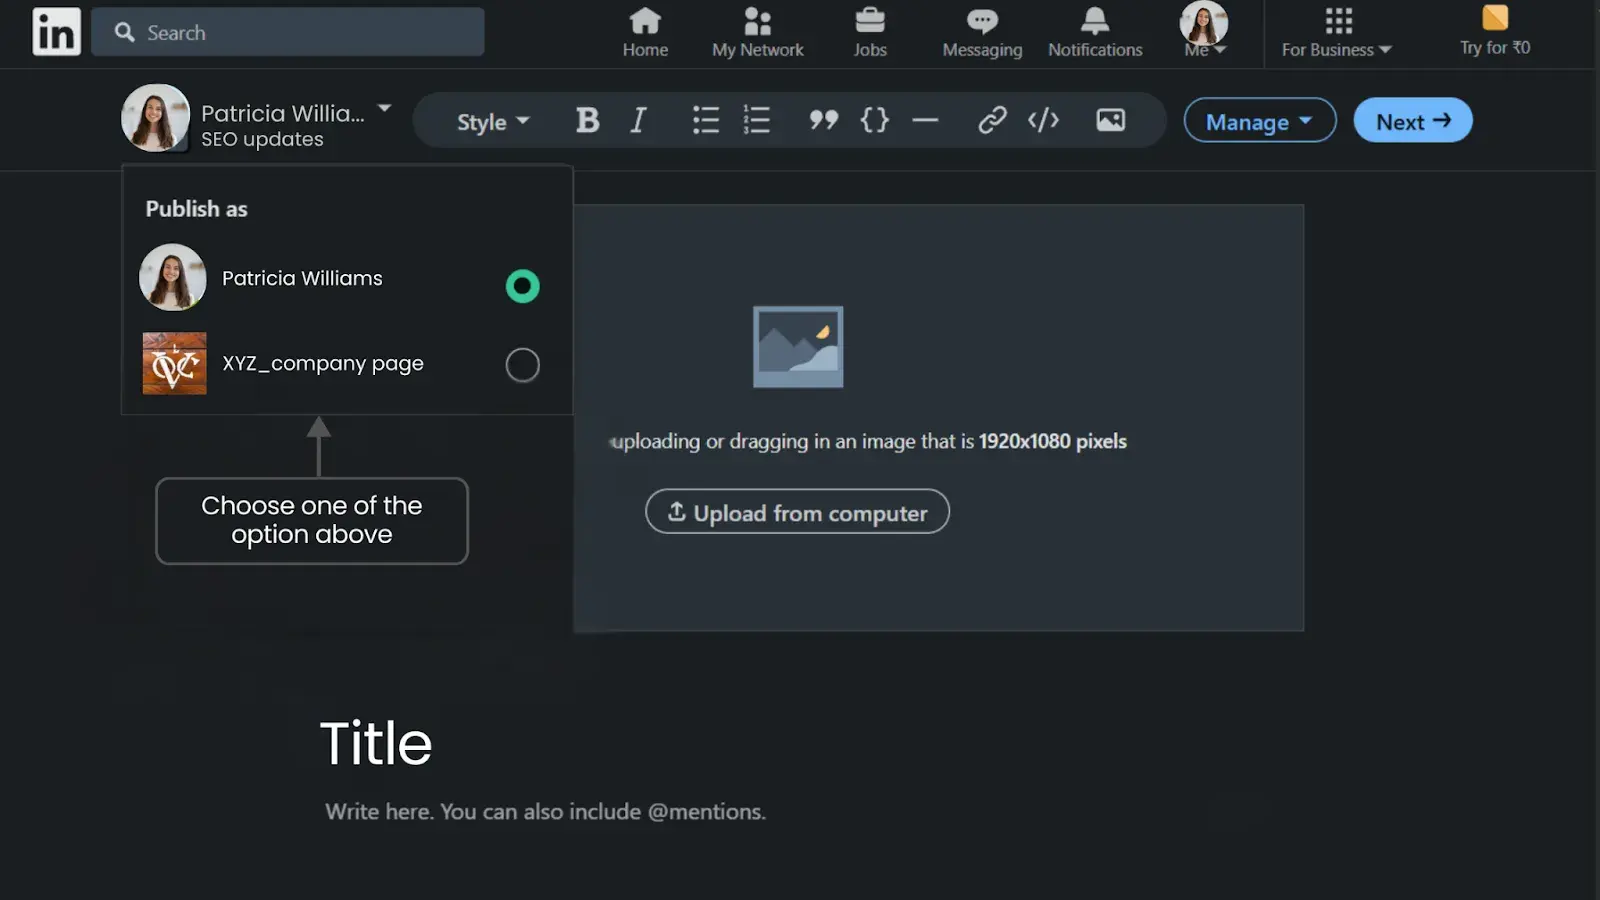The height and width of the screenshot is (900, 1600).
Task: Open the Style dropdown
Action: (x=489, y=121)
